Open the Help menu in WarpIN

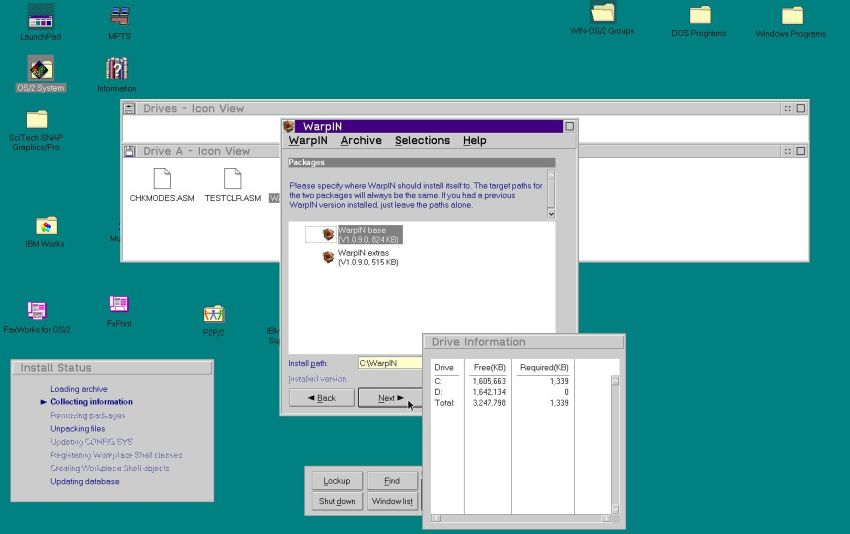tap(474, 140)
